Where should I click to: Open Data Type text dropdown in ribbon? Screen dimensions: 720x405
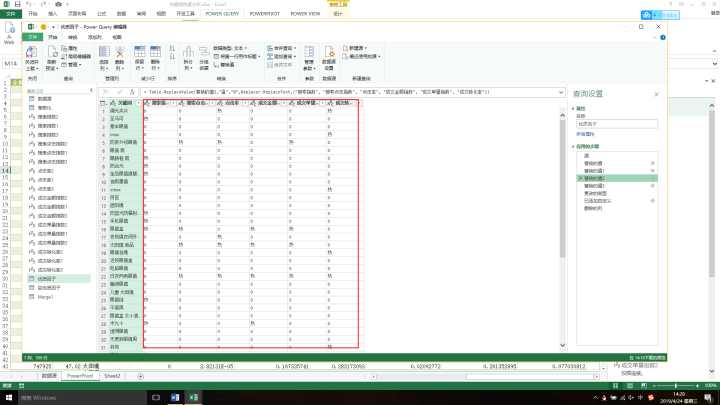230,48
